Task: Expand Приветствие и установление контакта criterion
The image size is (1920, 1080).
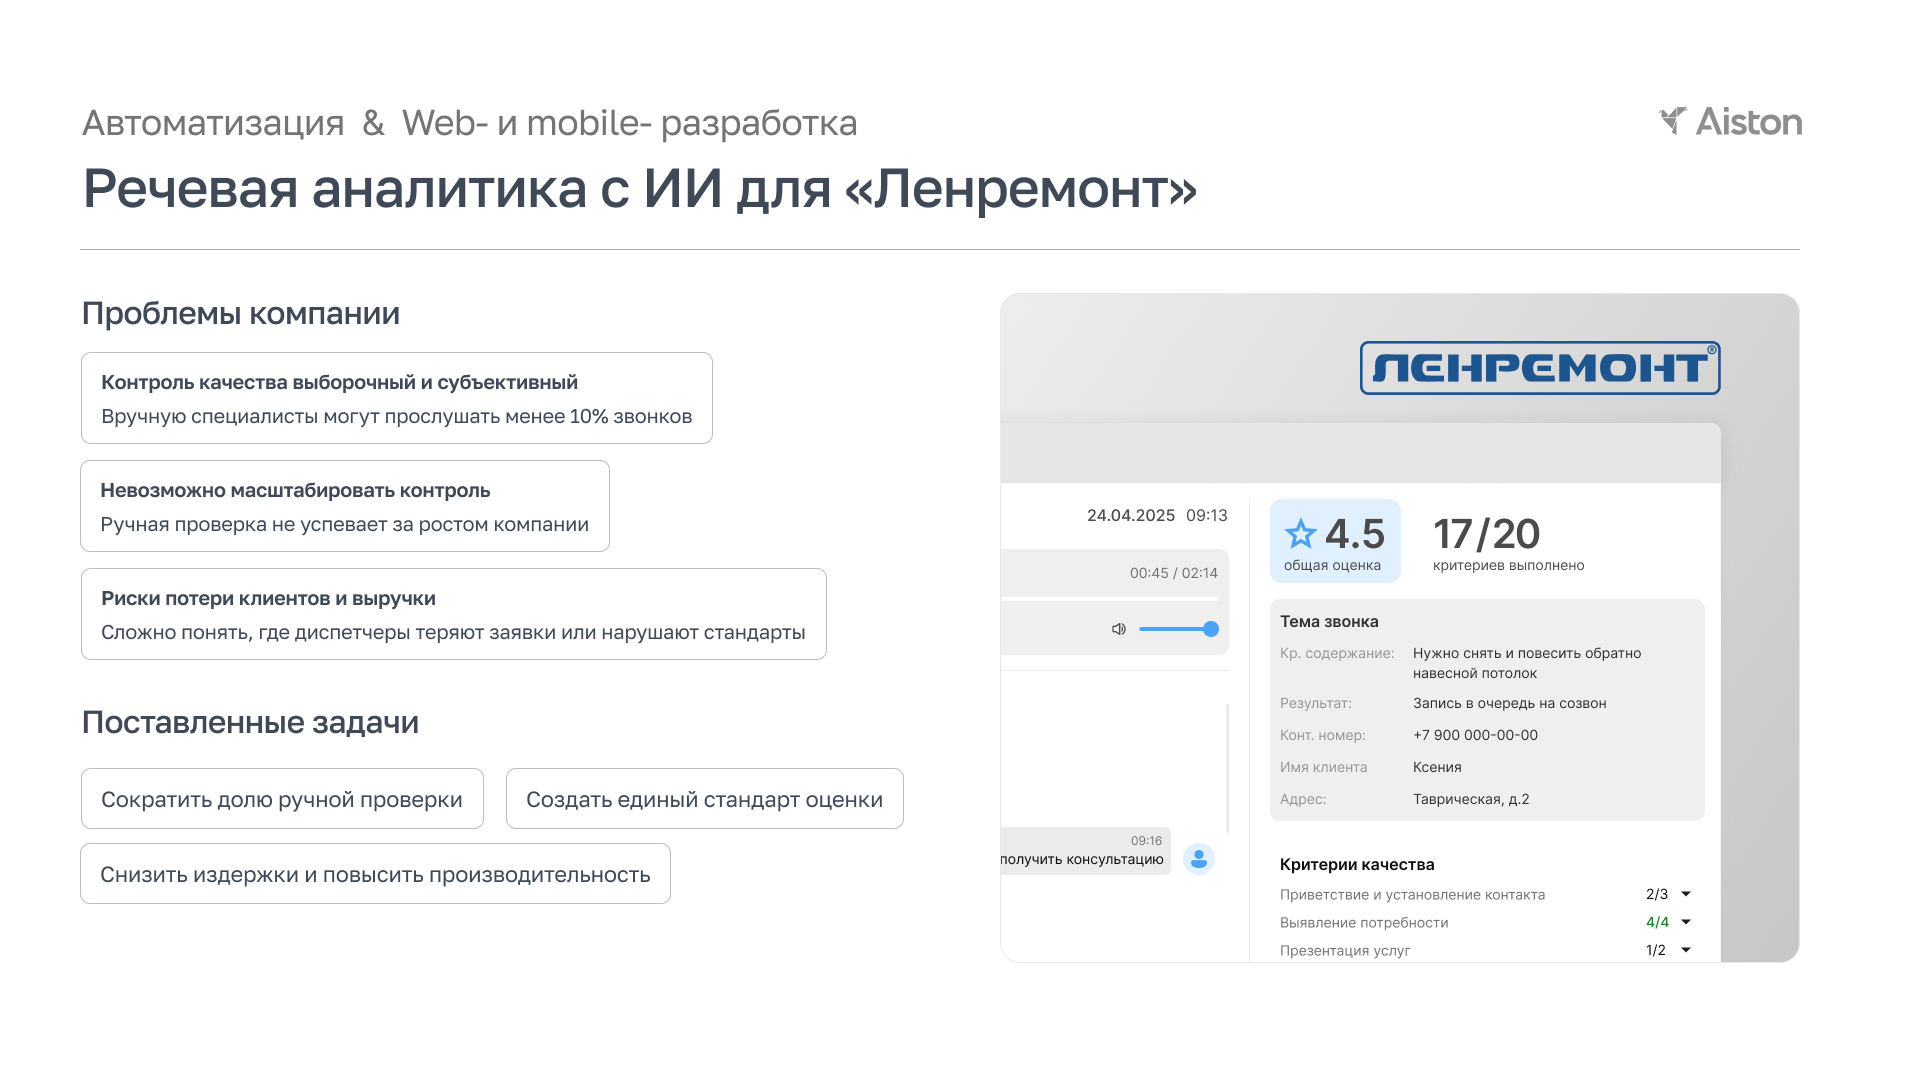Action: 1686,894
